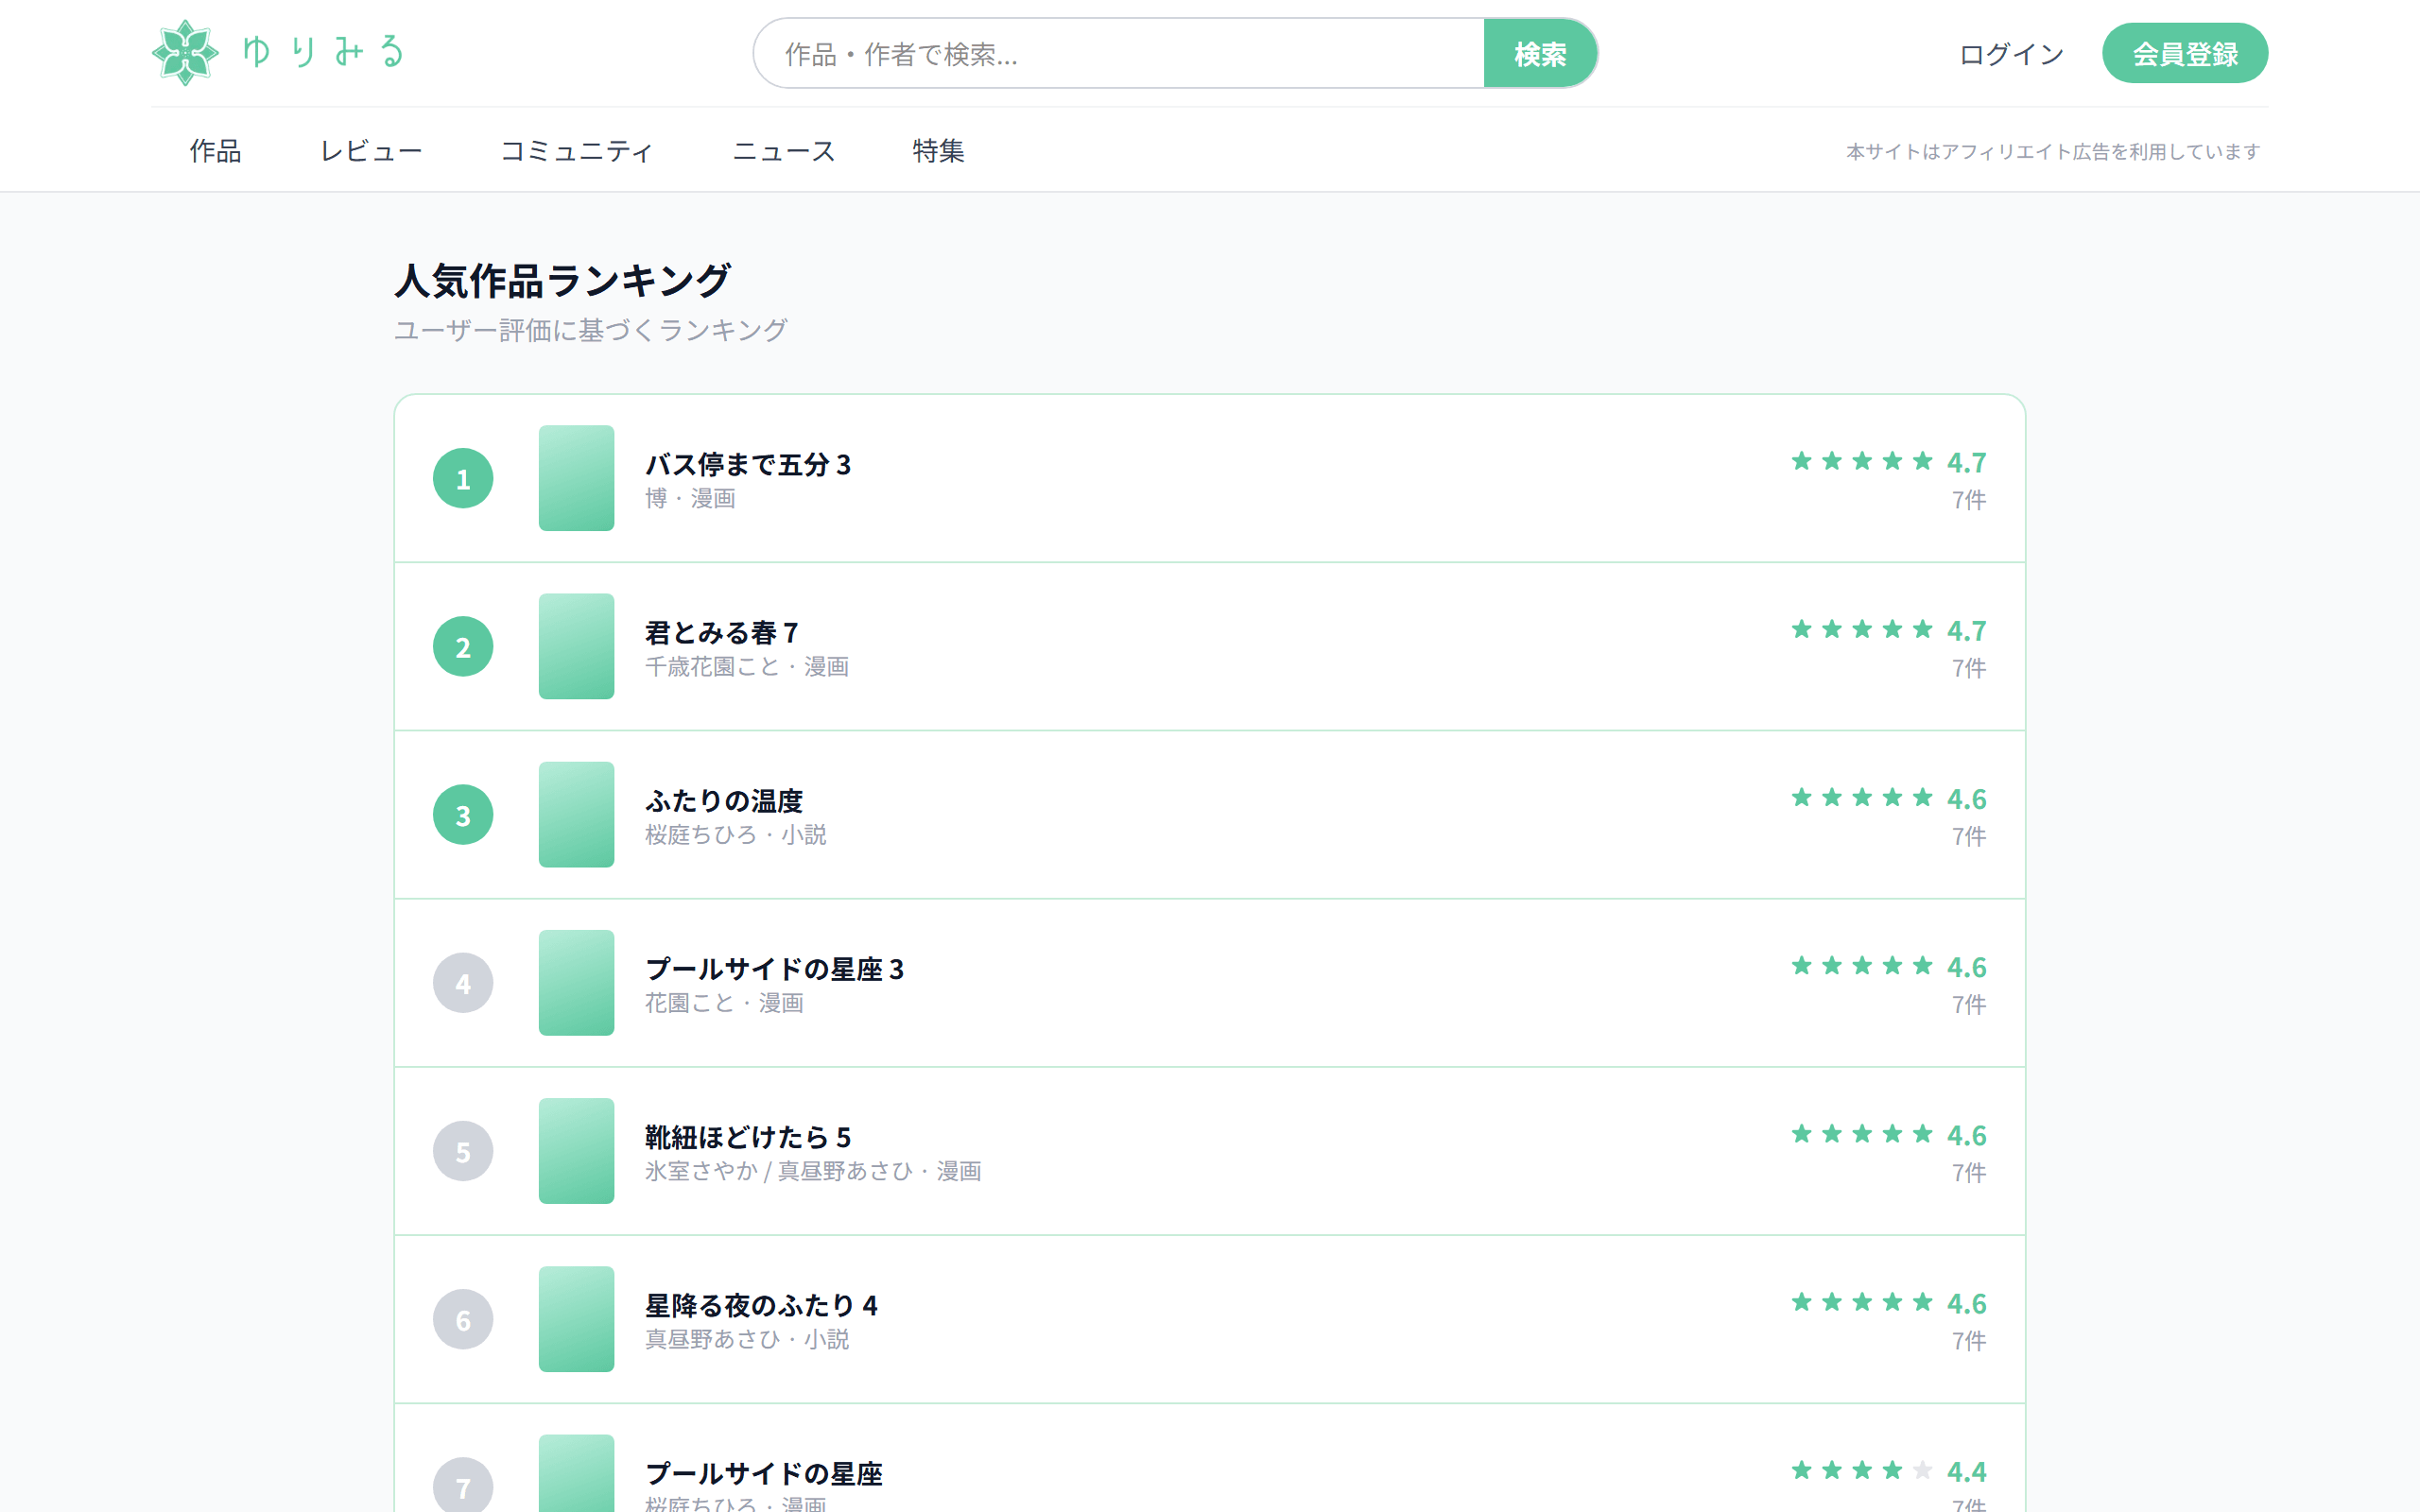
Task: Click the 人気作品ランキング heading
Action: tap(563, 281)
